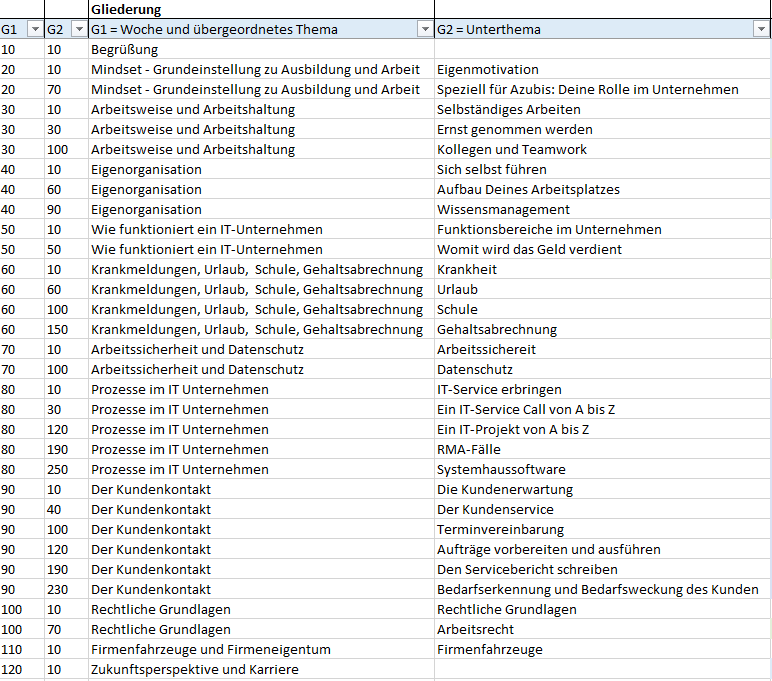
Task: Select Zukunftsperspektive und Karriere cell
Action: (261, 670)
